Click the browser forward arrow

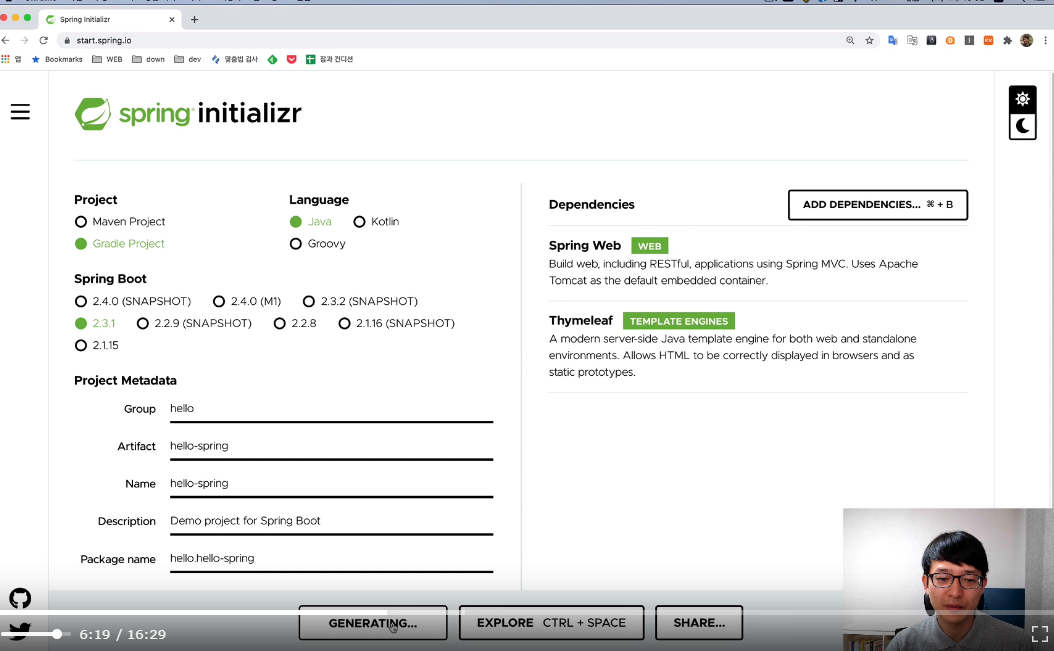pyautogui.click(x=25, y=40)
